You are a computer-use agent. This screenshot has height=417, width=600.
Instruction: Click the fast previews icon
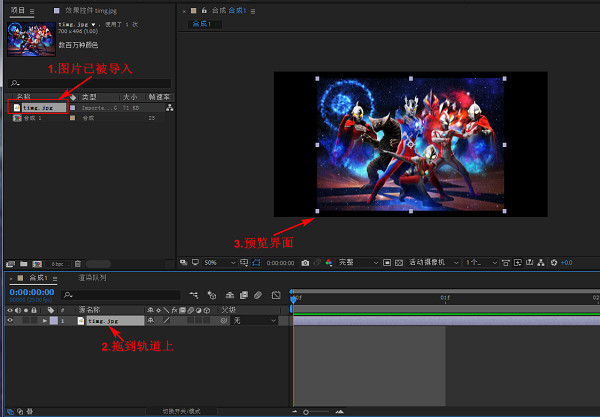518,263
